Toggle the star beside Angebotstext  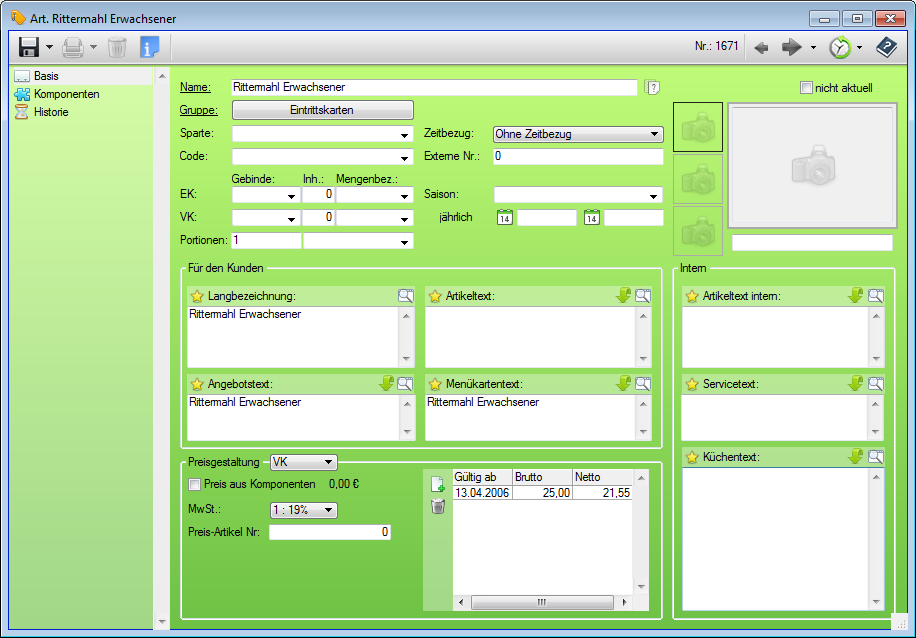tap(197, 384)
